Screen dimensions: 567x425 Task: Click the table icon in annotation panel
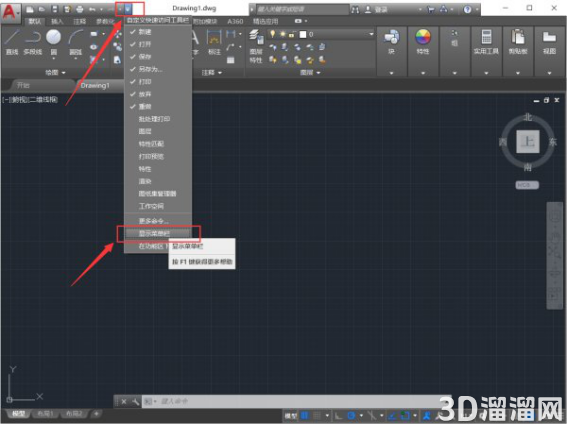pos(231,60)
